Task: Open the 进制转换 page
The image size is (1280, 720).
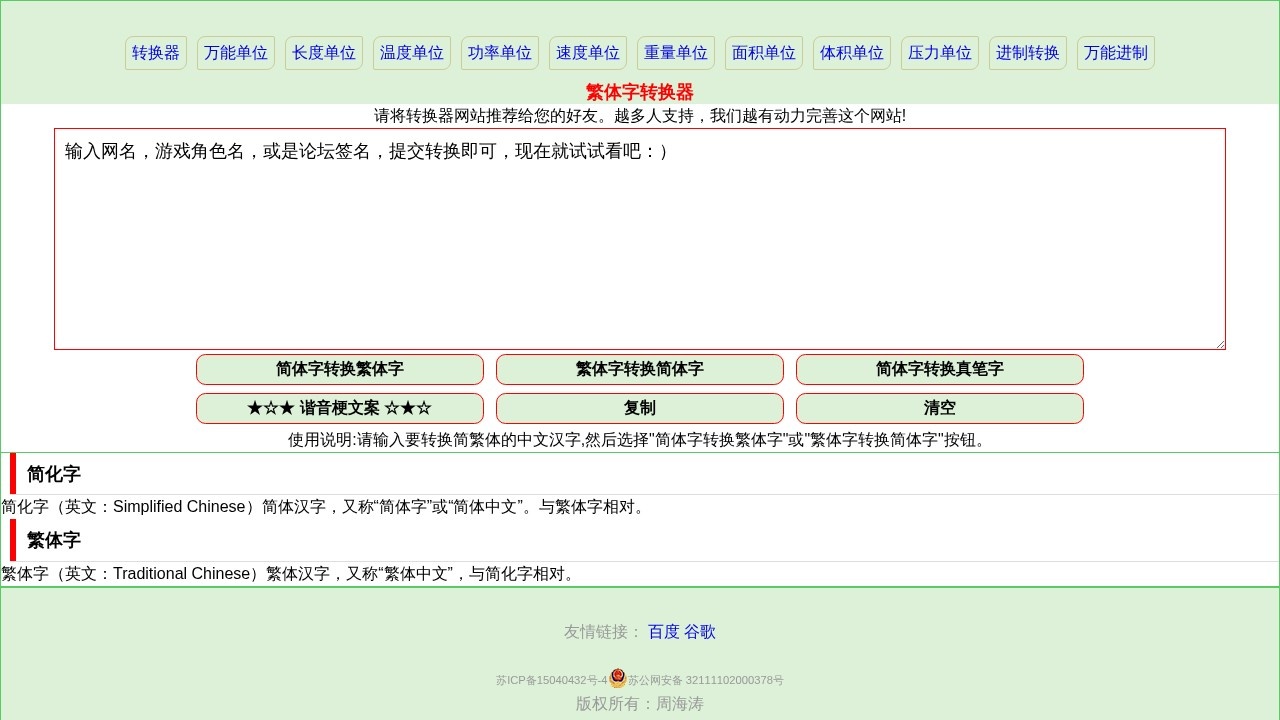Action: 1027,52
